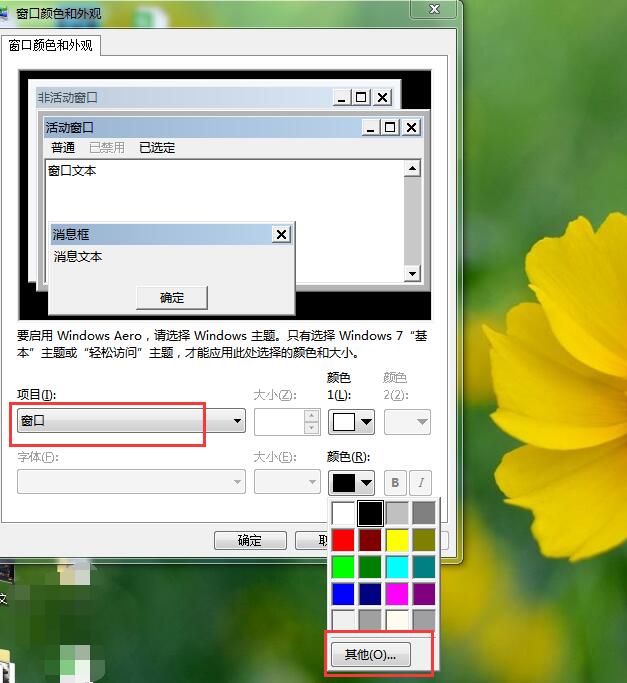Click the 已禁用 menu item in the preview
Screen dimensions: 627x683
(107, 148)
